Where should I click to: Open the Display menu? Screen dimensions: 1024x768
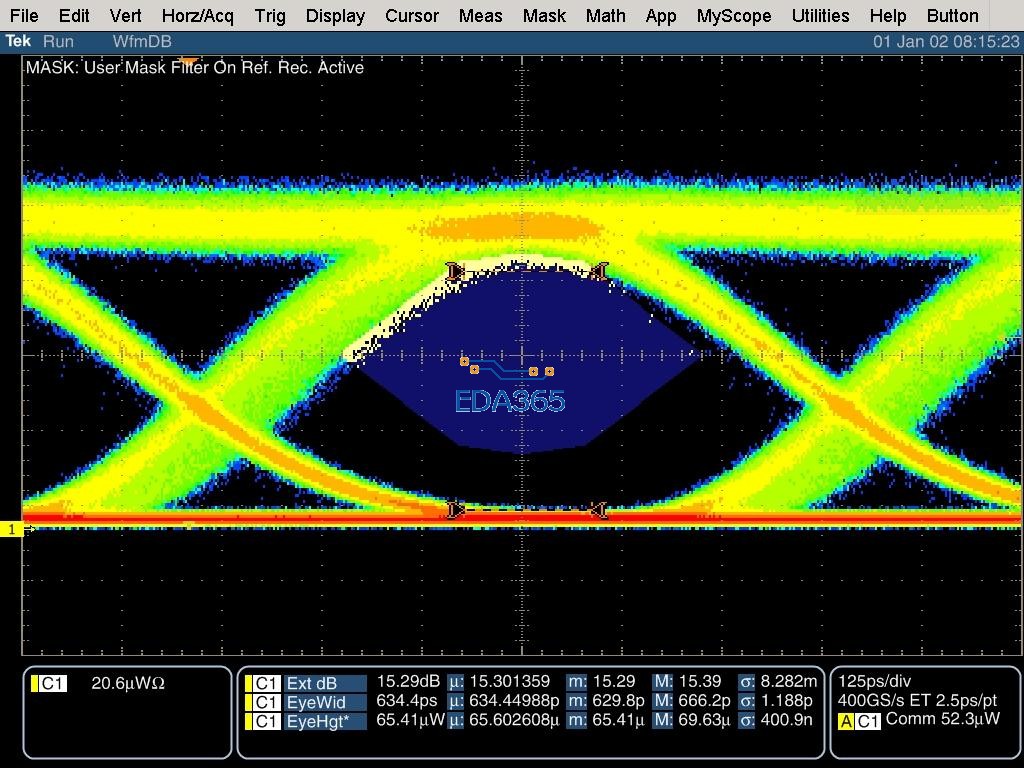click(x=335, y=16)
